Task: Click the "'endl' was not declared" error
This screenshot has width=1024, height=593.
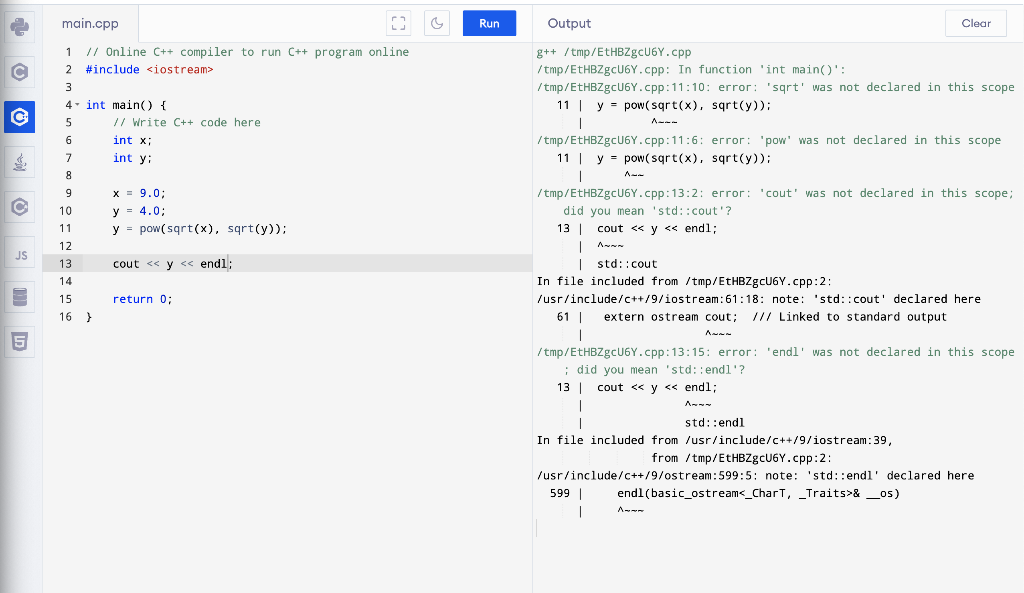Action: 776,351
